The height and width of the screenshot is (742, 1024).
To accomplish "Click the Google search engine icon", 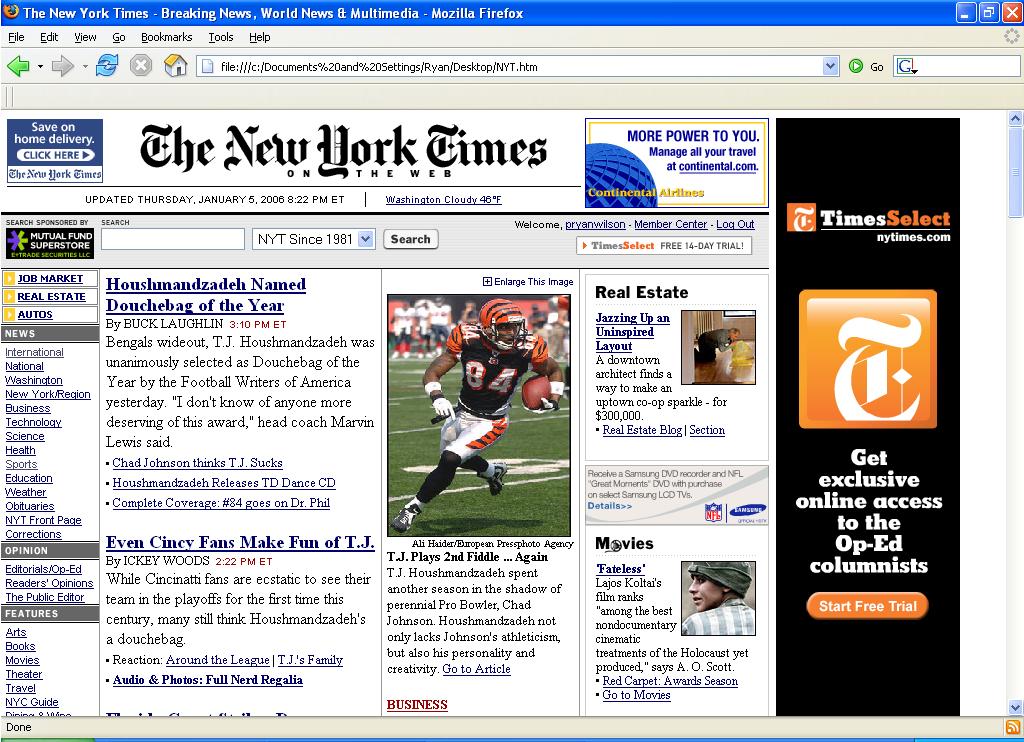I will [x=907, y=67].
